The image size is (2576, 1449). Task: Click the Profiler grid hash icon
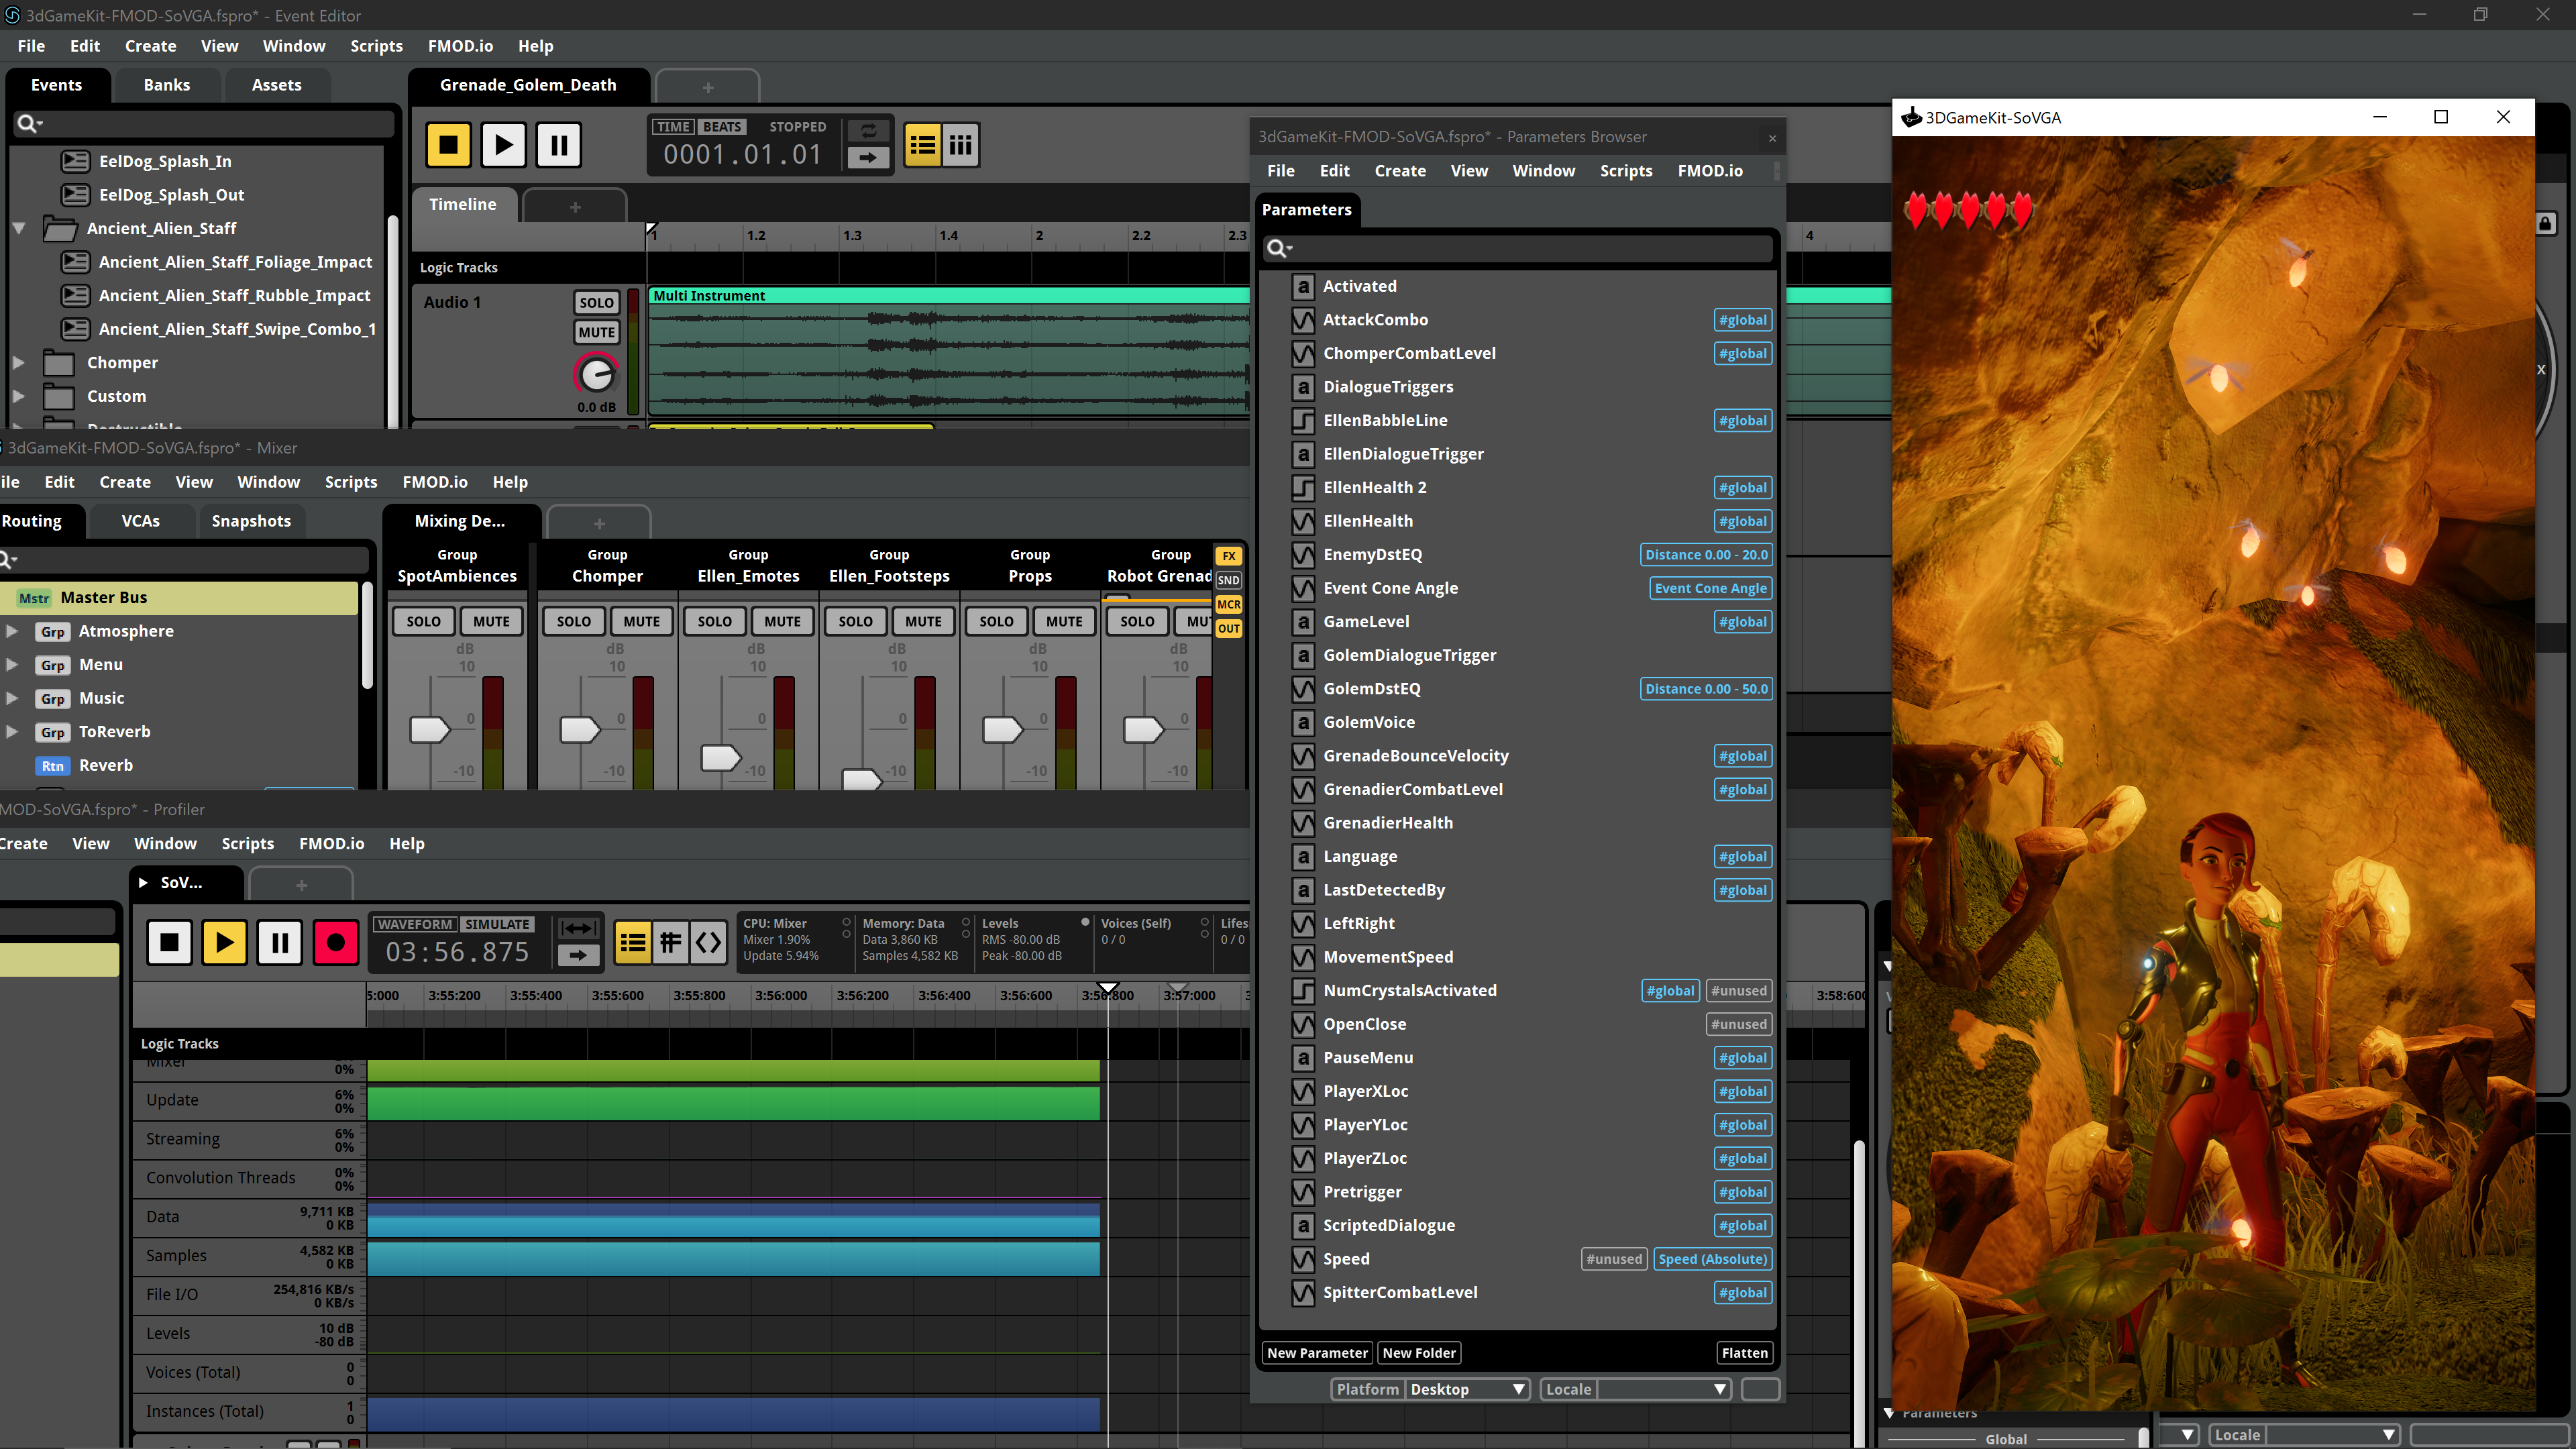tap(670, 943)
